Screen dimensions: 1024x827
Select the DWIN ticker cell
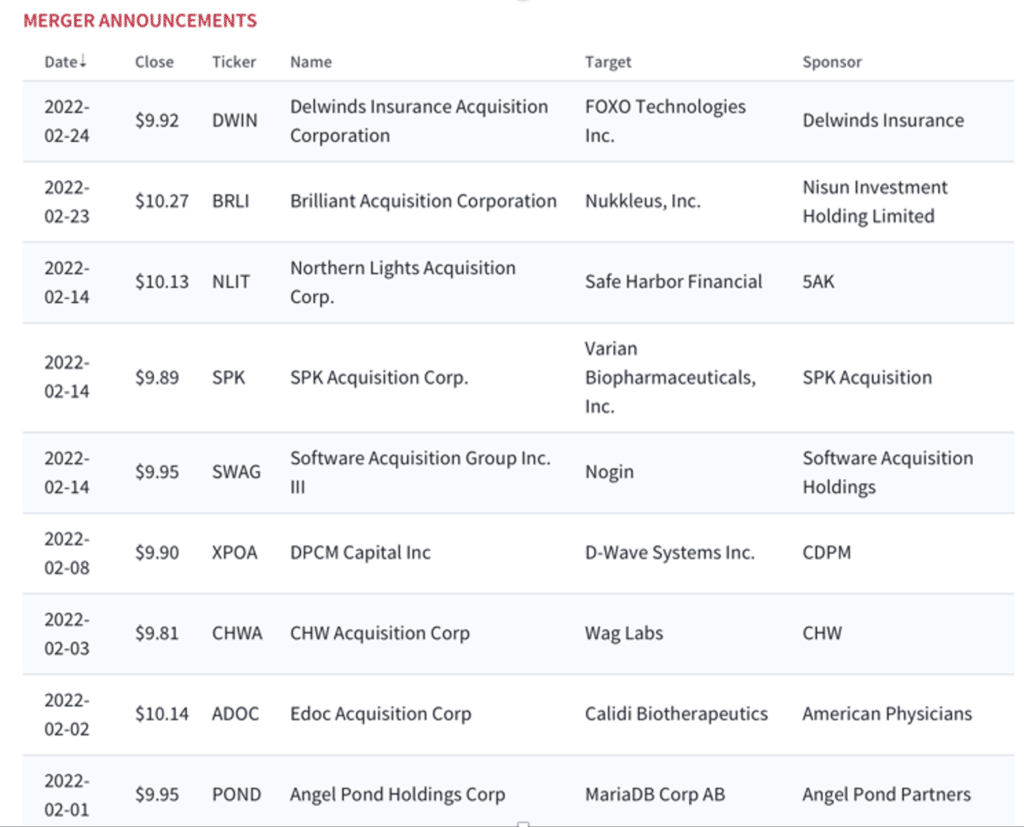coord(234,121)
